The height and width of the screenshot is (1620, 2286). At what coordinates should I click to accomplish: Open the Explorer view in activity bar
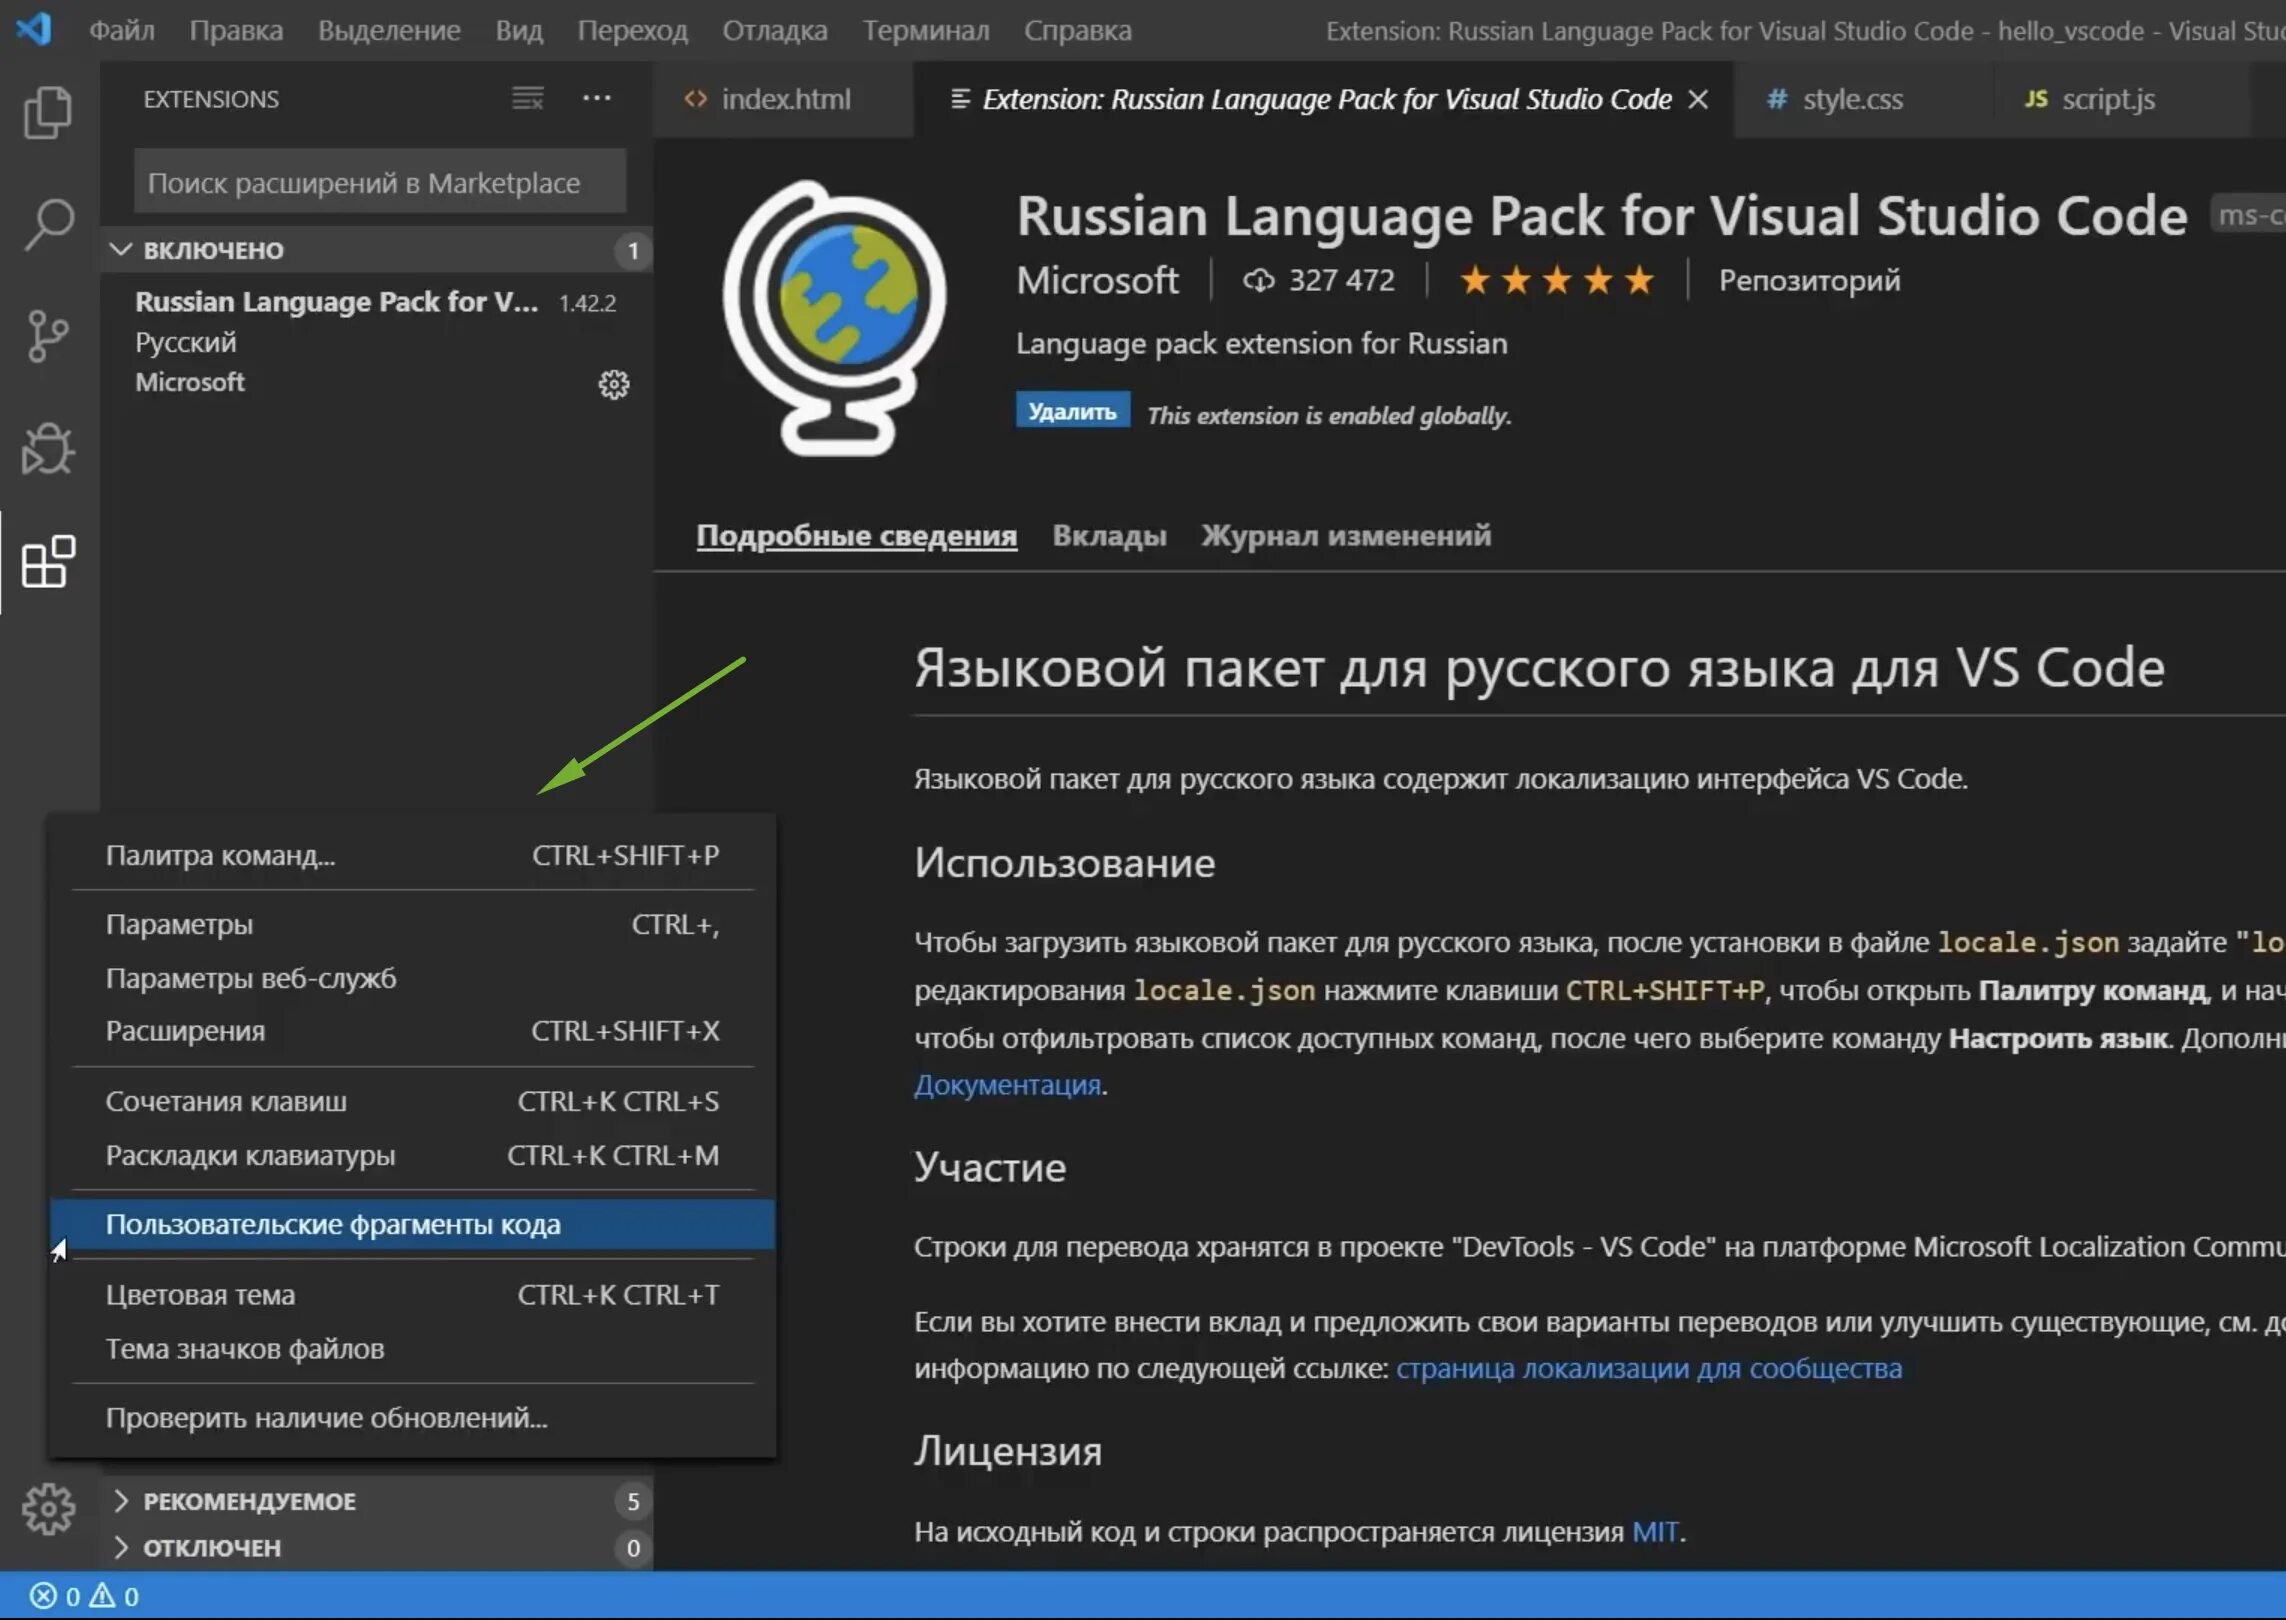coord(47,112)
